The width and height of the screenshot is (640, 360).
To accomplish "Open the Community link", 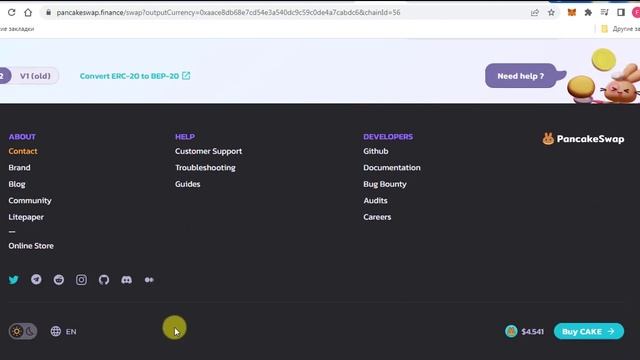I will 30,200.
